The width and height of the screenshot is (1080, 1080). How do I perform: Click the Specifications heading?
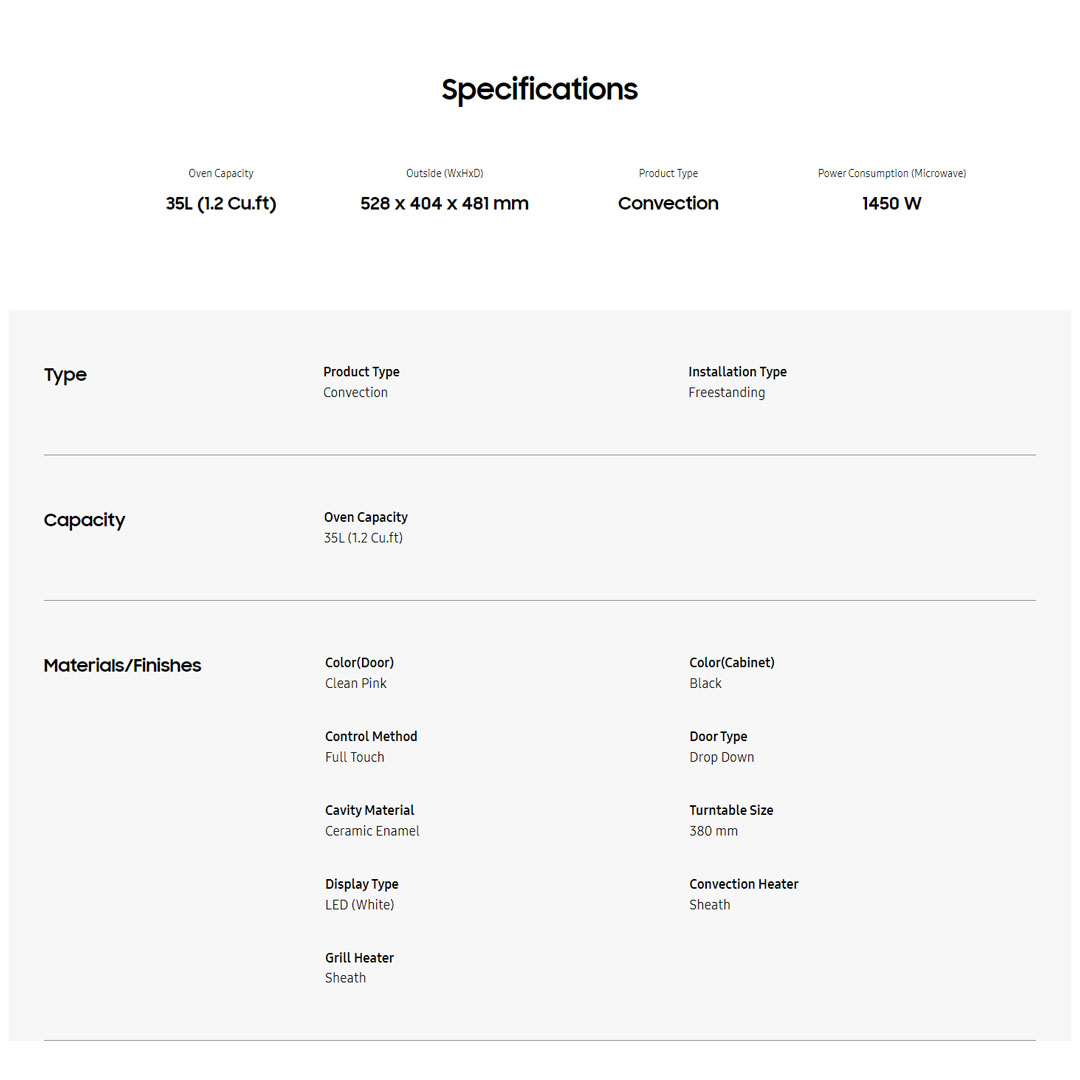click(x=539, y=90)
